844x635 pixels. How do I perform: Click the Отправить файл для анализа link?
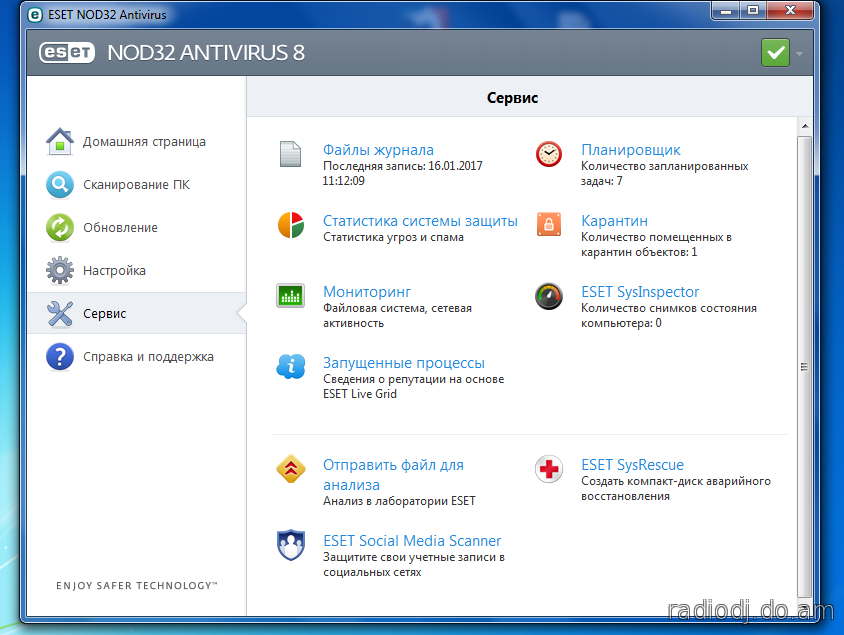pyautogui.click(x=393, y=475)
